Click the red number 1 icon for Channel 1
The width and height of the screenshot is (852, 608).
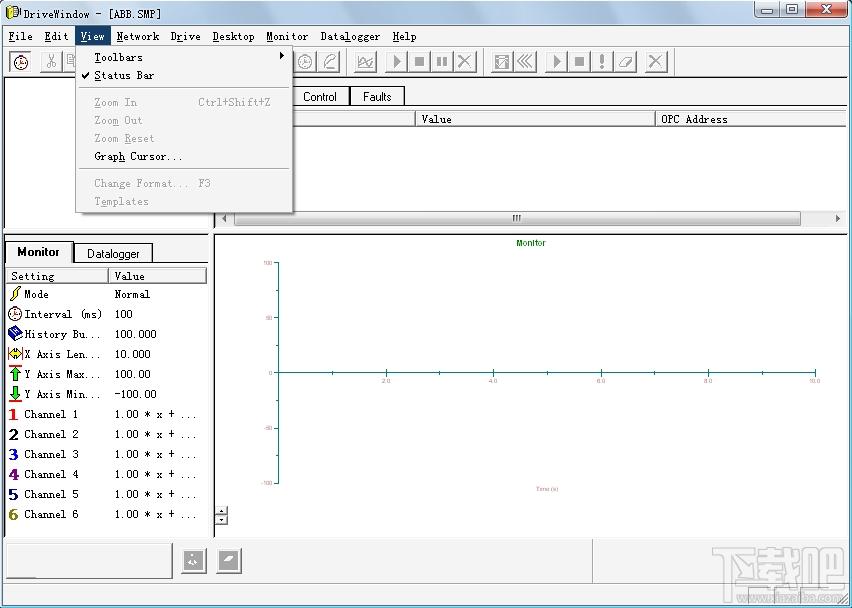(x=14, y=415)
